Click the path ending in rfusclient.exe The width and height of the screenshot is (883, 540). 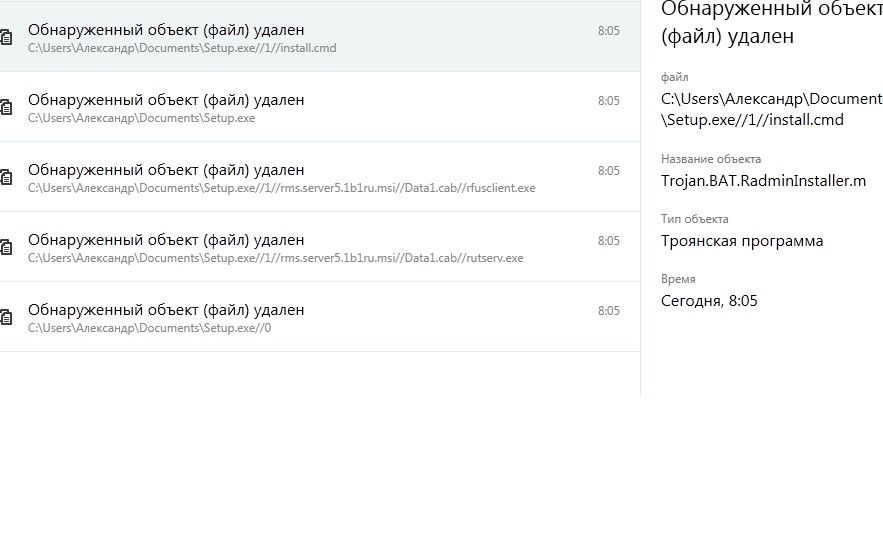coord(282,188)
